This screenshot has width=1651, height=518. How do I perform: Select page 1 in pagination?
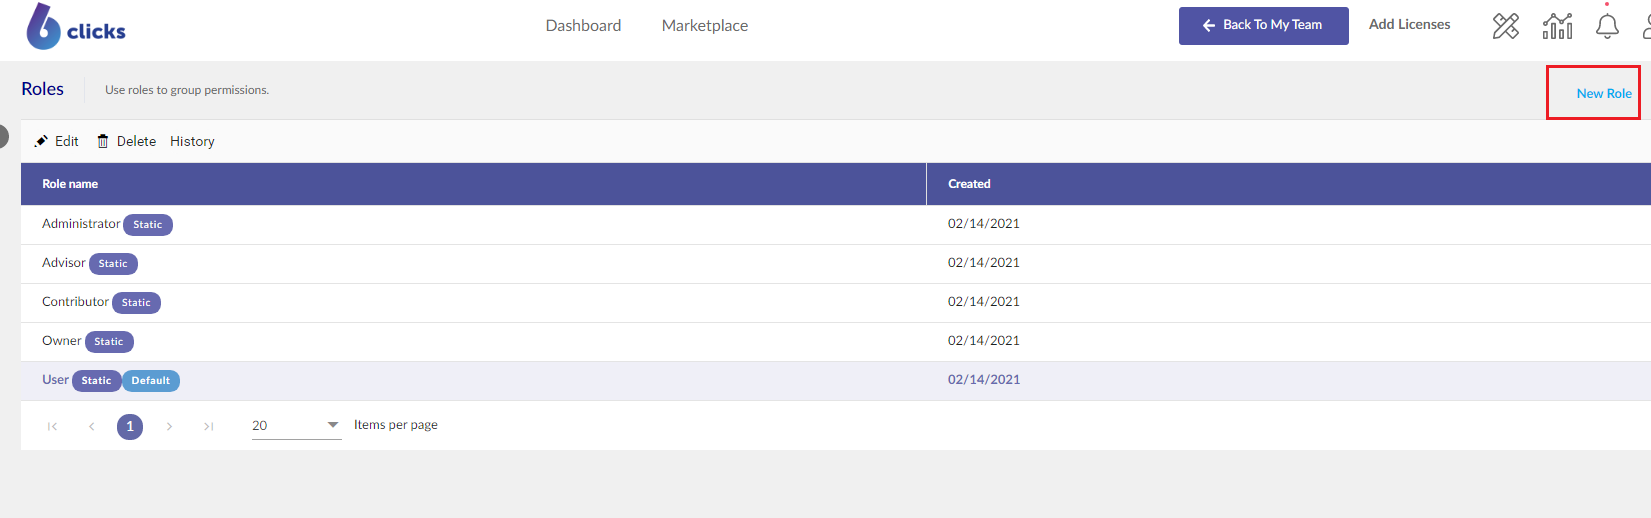click(x=130, y=427)
